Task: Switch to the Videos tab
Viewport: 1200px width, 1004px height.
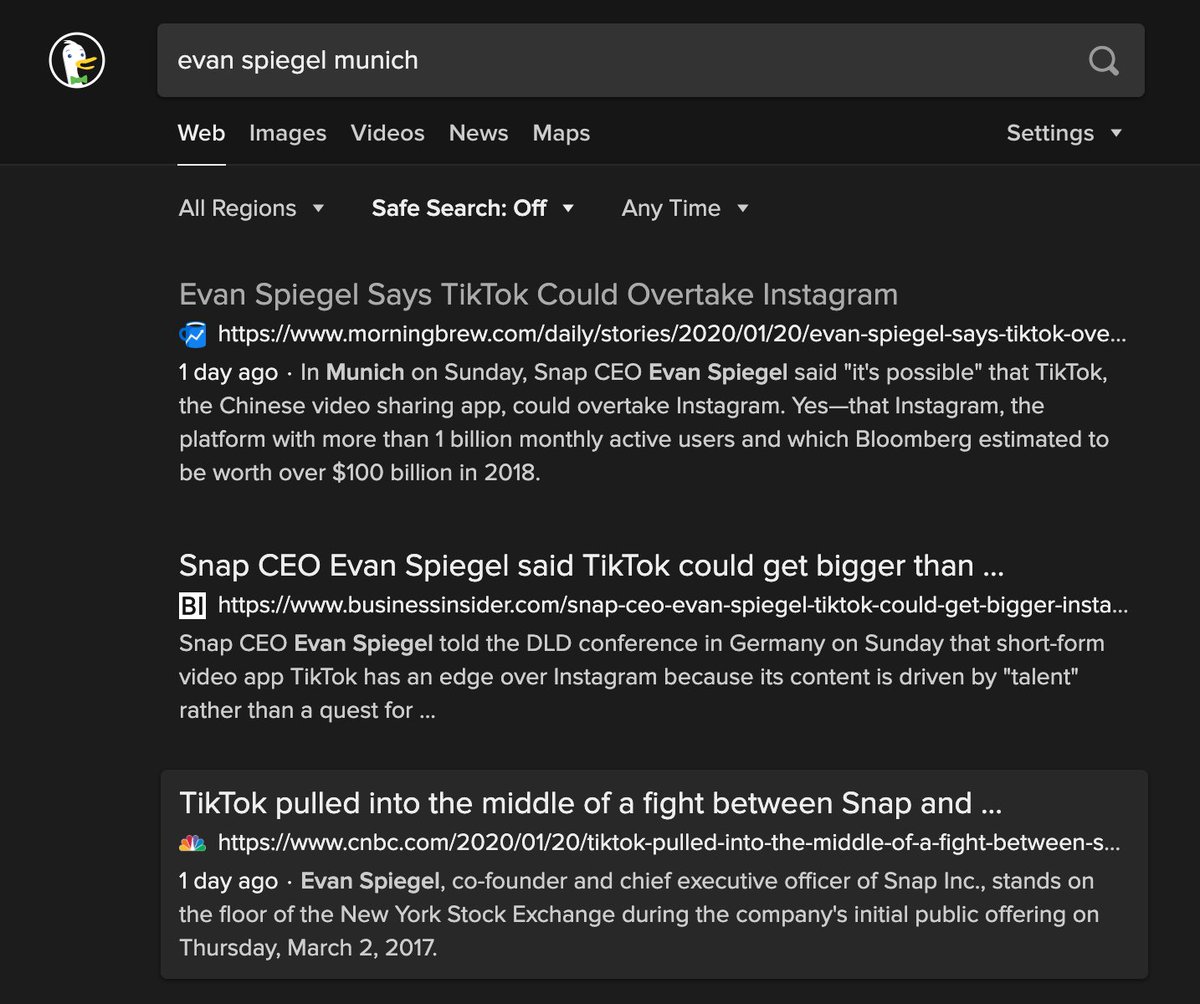Action: click(x=388, y=133)
